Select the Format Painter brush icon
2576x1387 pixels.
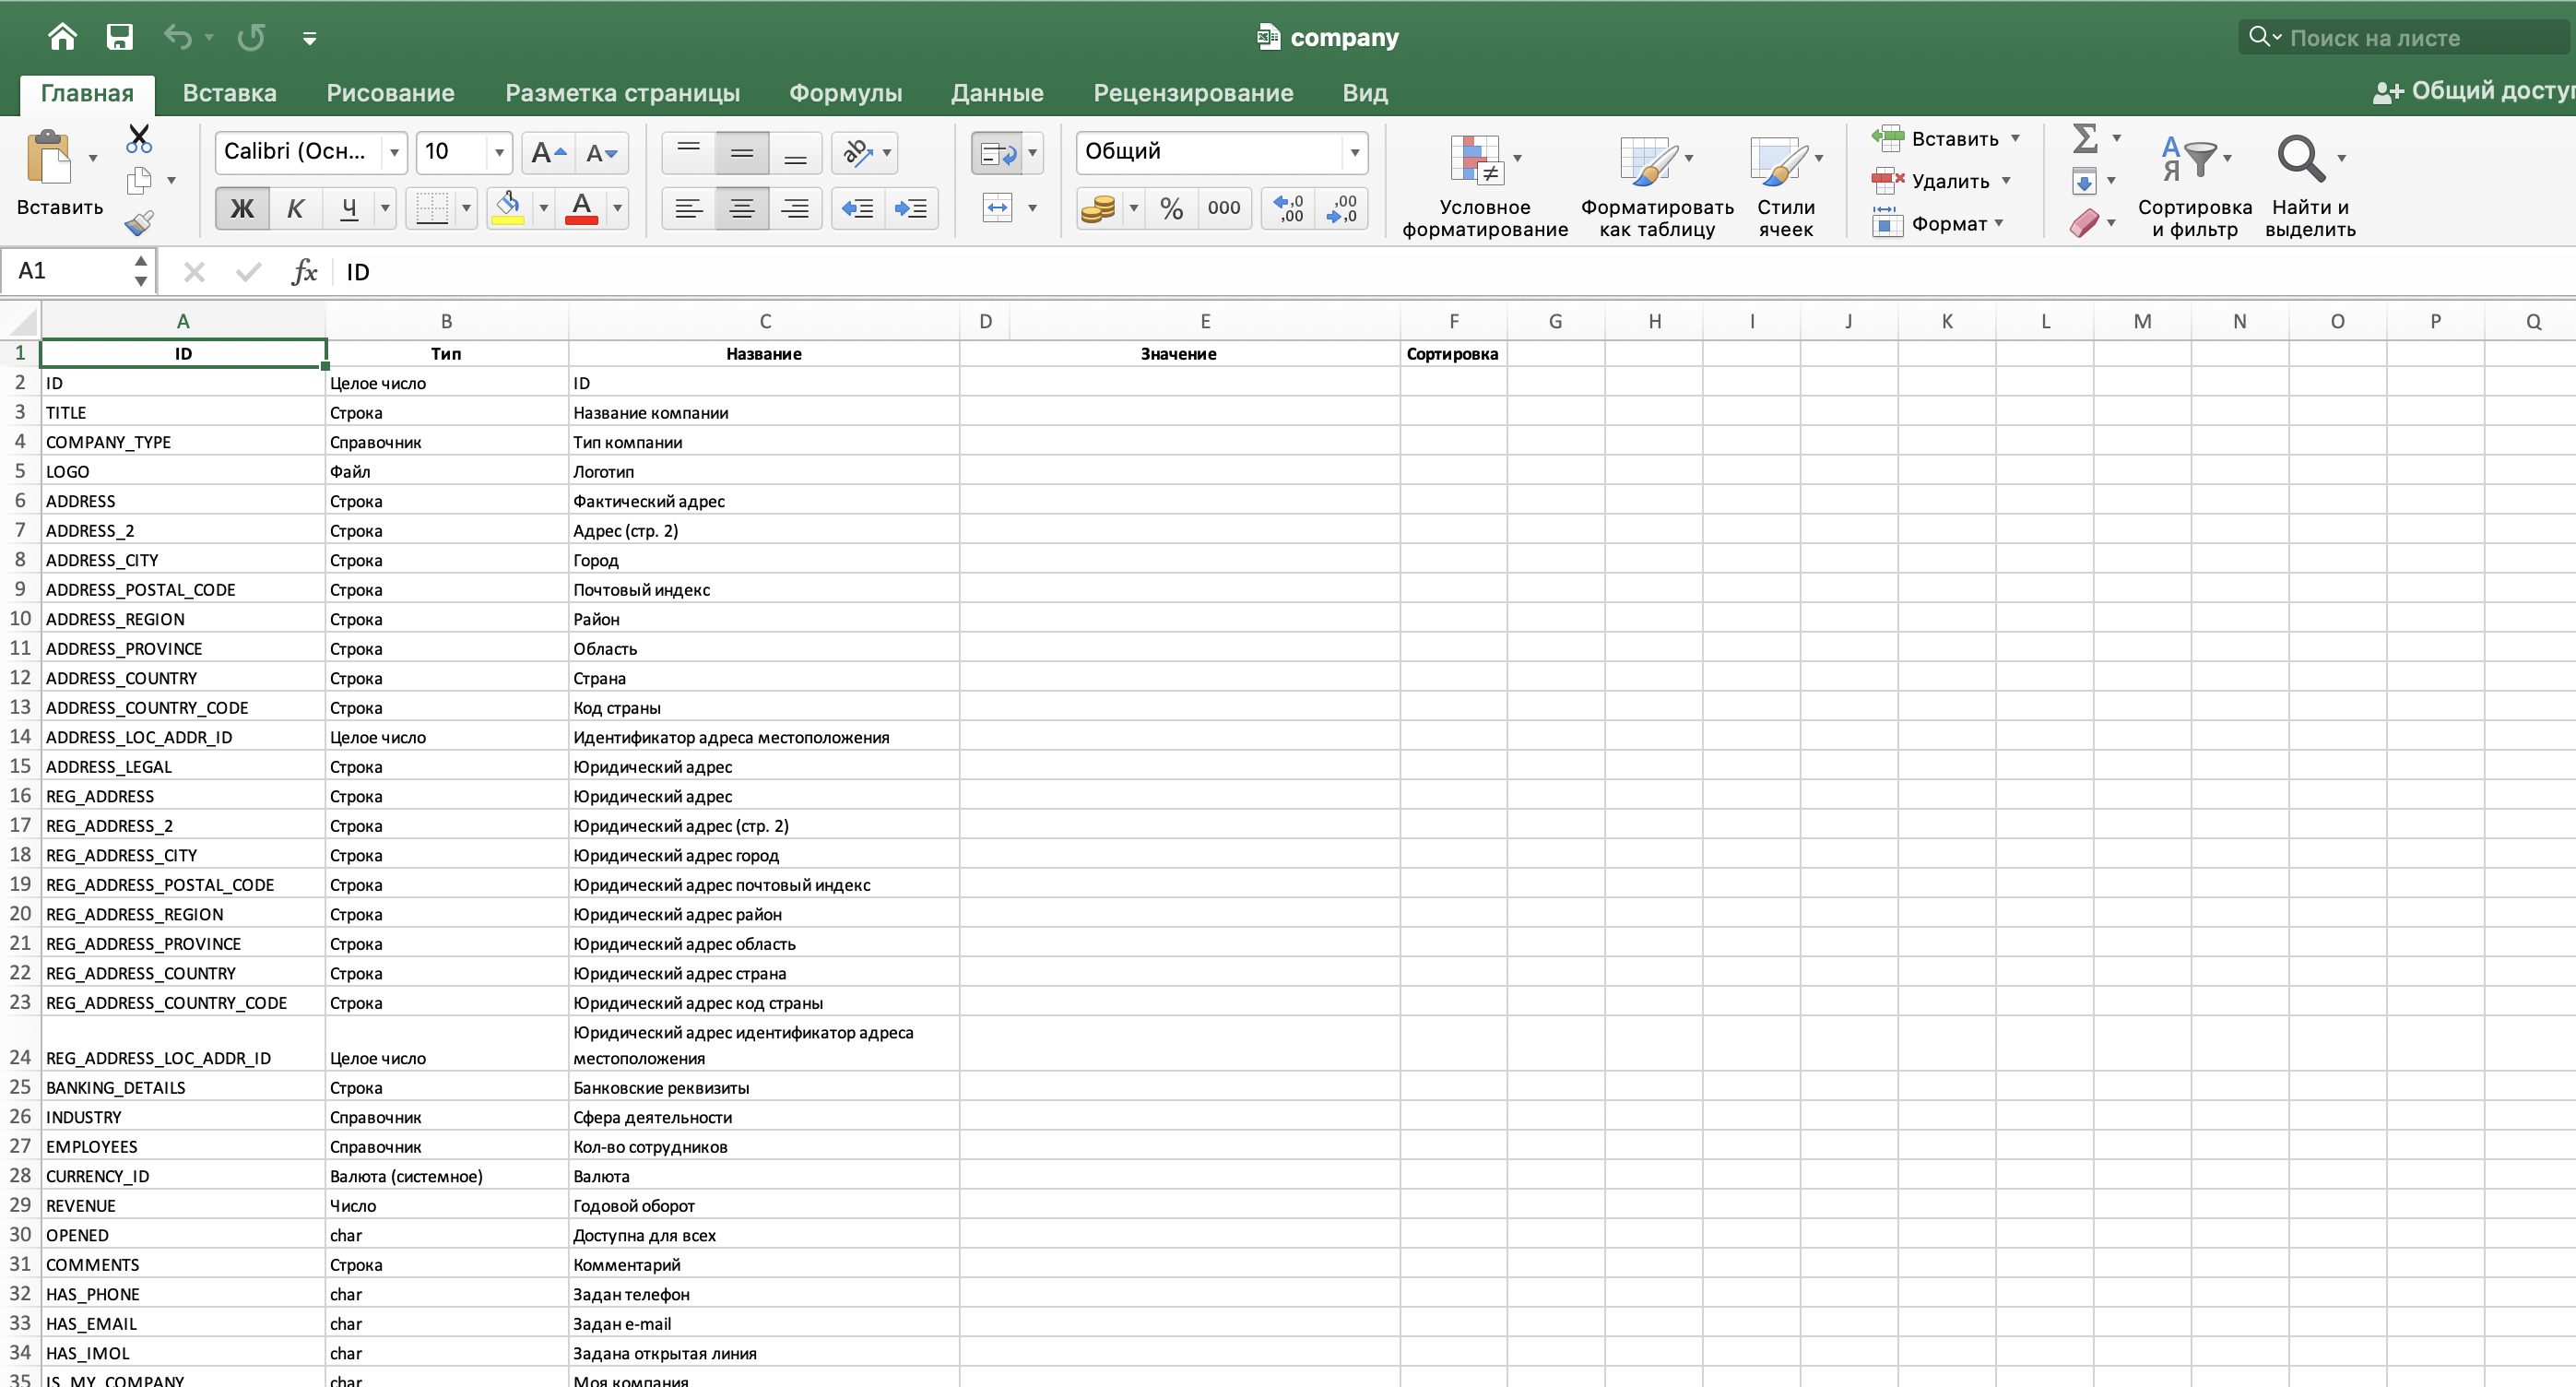139,223
